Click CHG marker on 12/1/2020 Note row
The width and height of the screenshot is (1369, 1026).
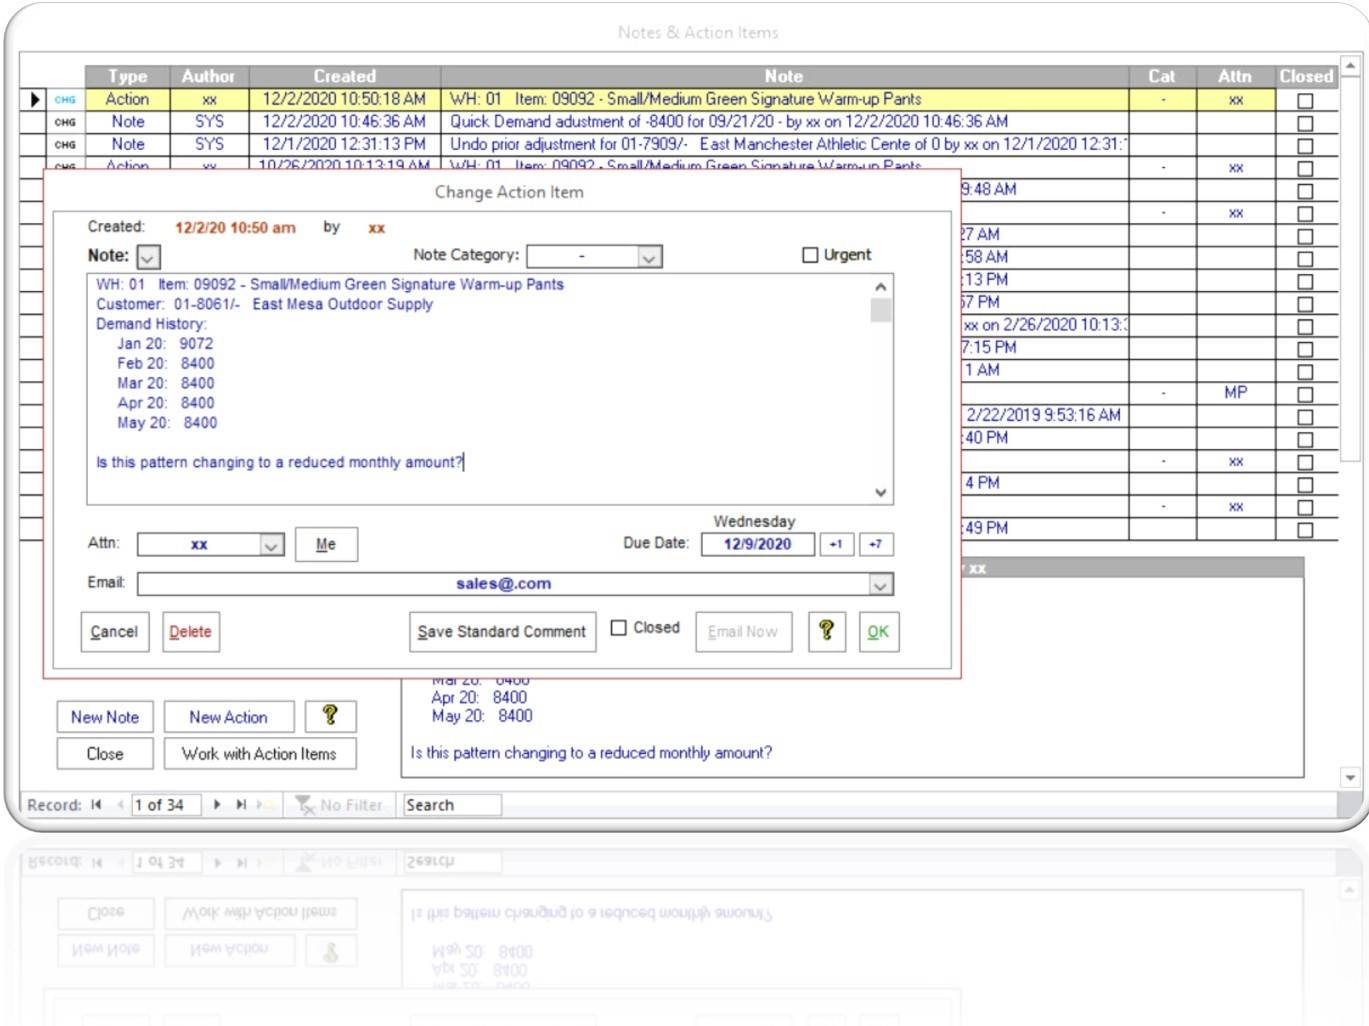(x=65, y=145)
